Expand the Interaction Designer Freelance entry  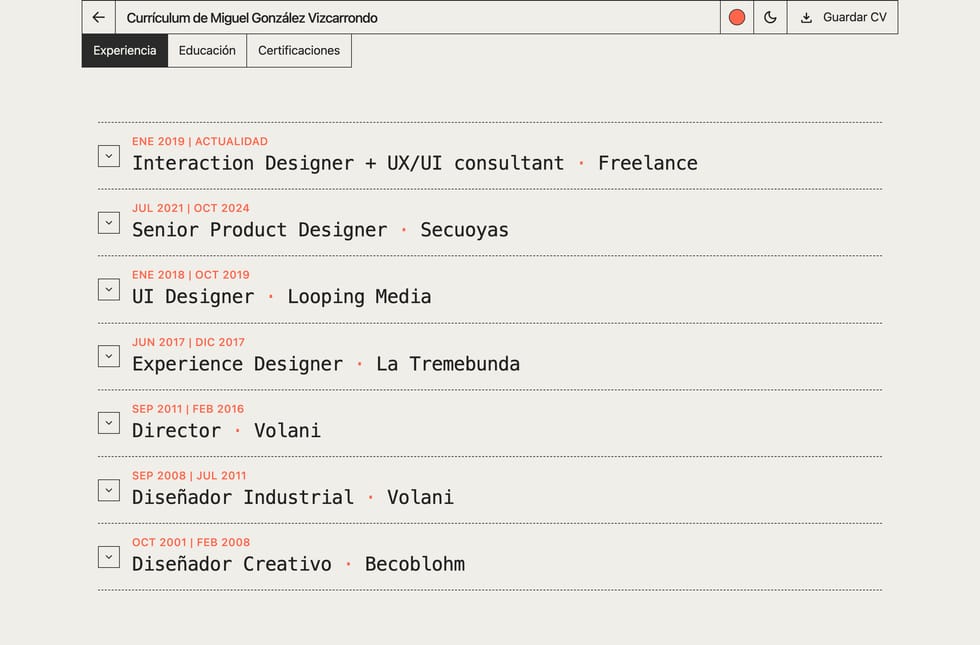[109, 156]
